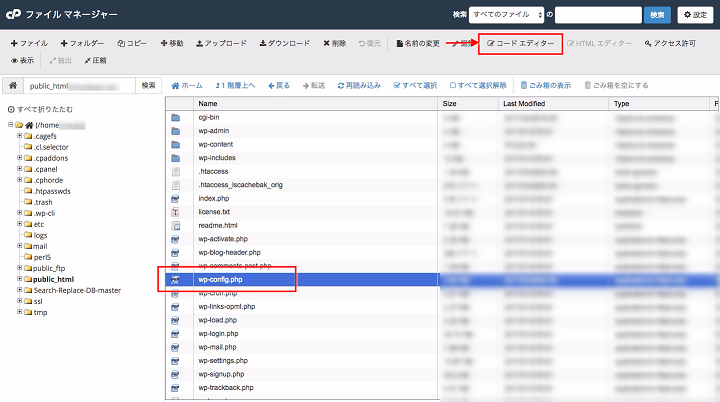Go to ホーム in navigation bar
Viewport: 720px width, 402px height.
click(187, 85)
